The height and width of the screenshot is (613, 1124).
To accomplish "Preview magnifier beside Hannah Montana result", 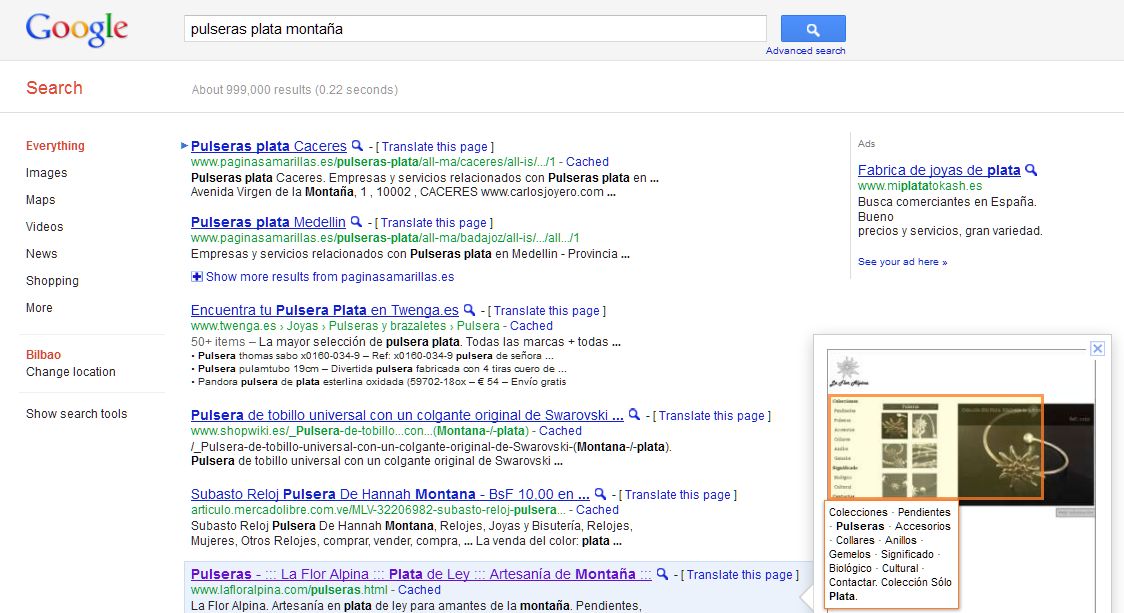I will coord(600,494).
